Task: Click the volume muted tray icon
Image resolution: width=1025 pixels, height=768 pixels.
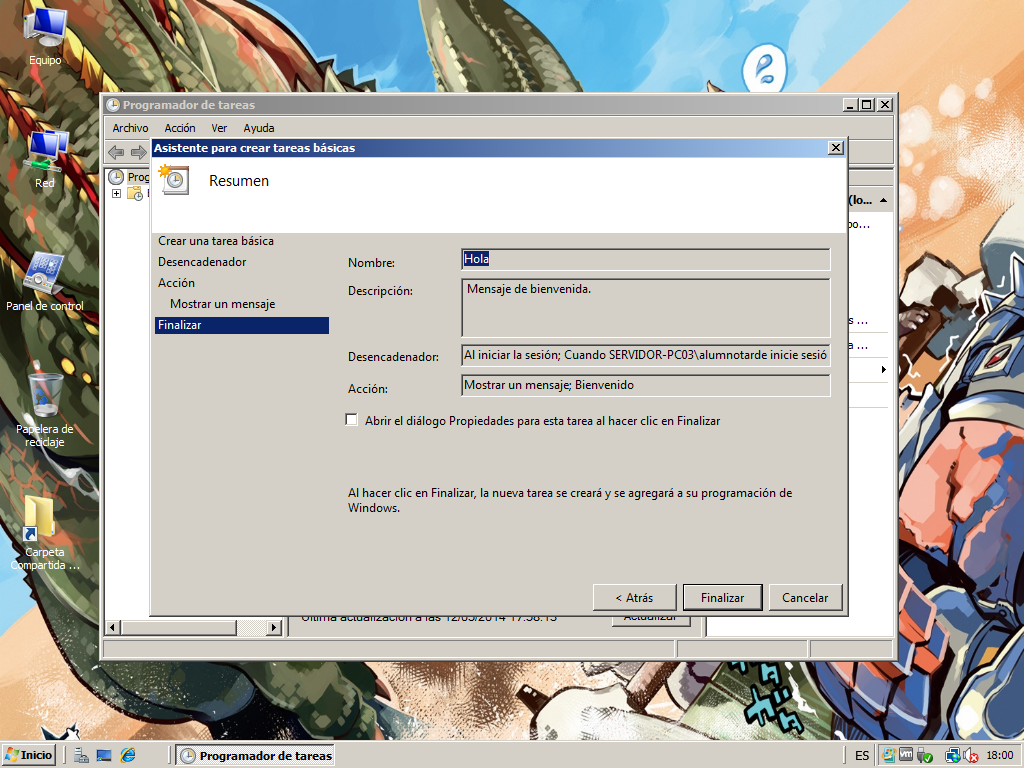Action: coord(971,756)
